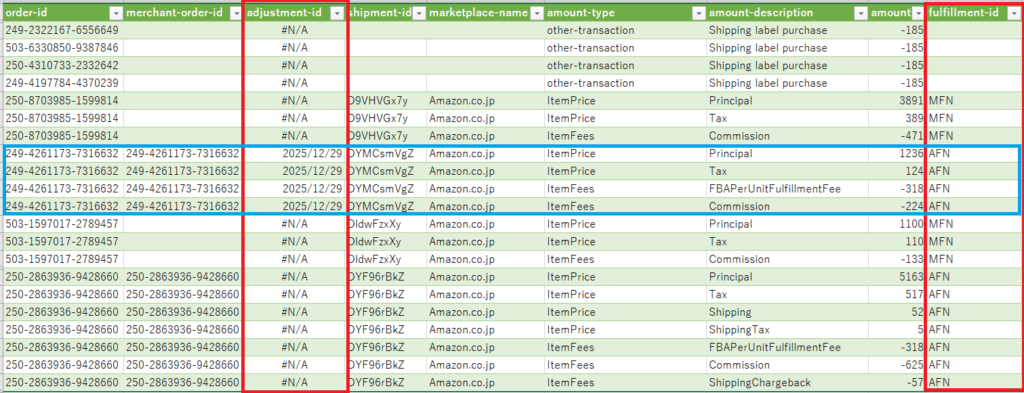Select DYMCsmVgZ shipment-id in the 124 row
This screenshot has height=393, width=1024.
click(x=387, y=171)
